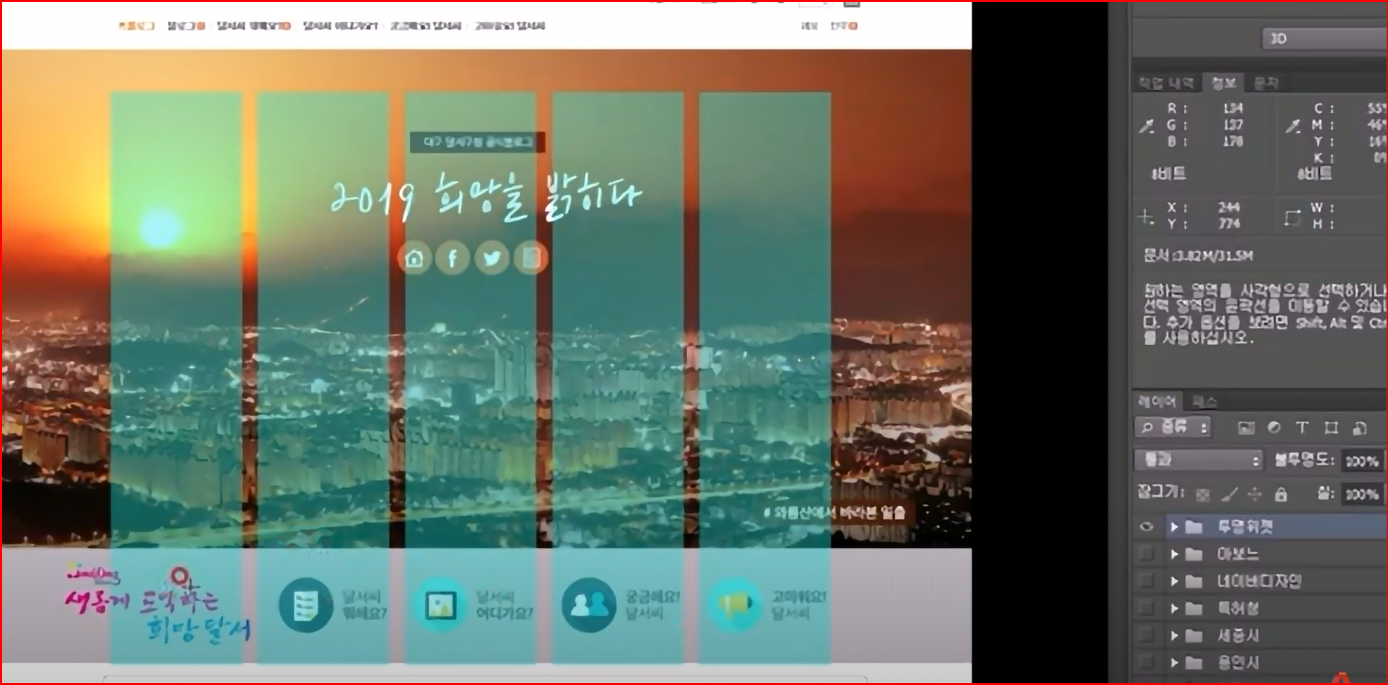
Task: Click the folder icon of 세종시 layer group
Action: (x=1194, y=635)
